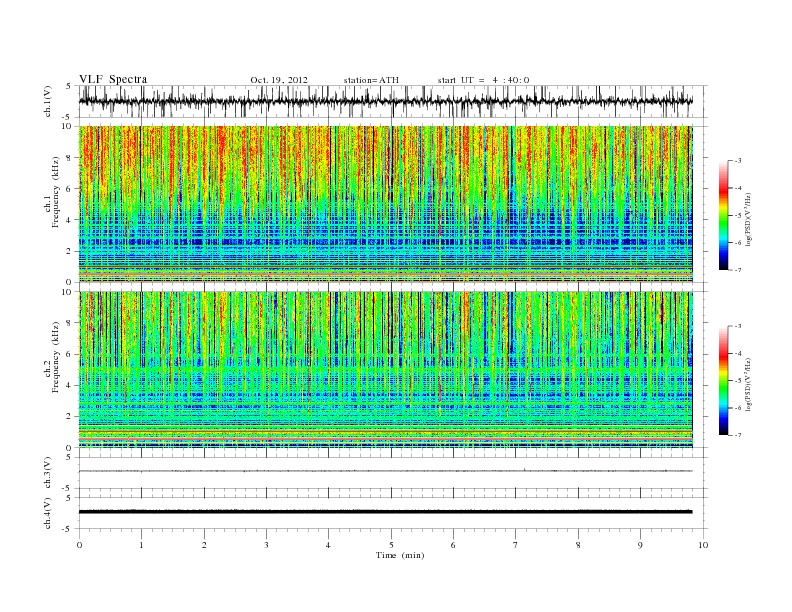
Task: Click time axis tick label "1"
Action: 141,545
